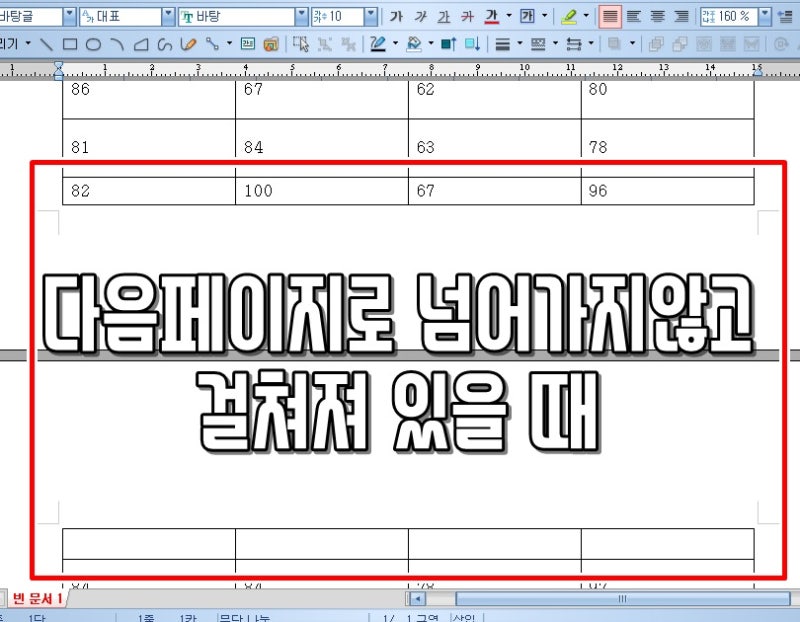Click the arrow style icon
Viewport: 800px width, 622px height.
click(574, 44)
